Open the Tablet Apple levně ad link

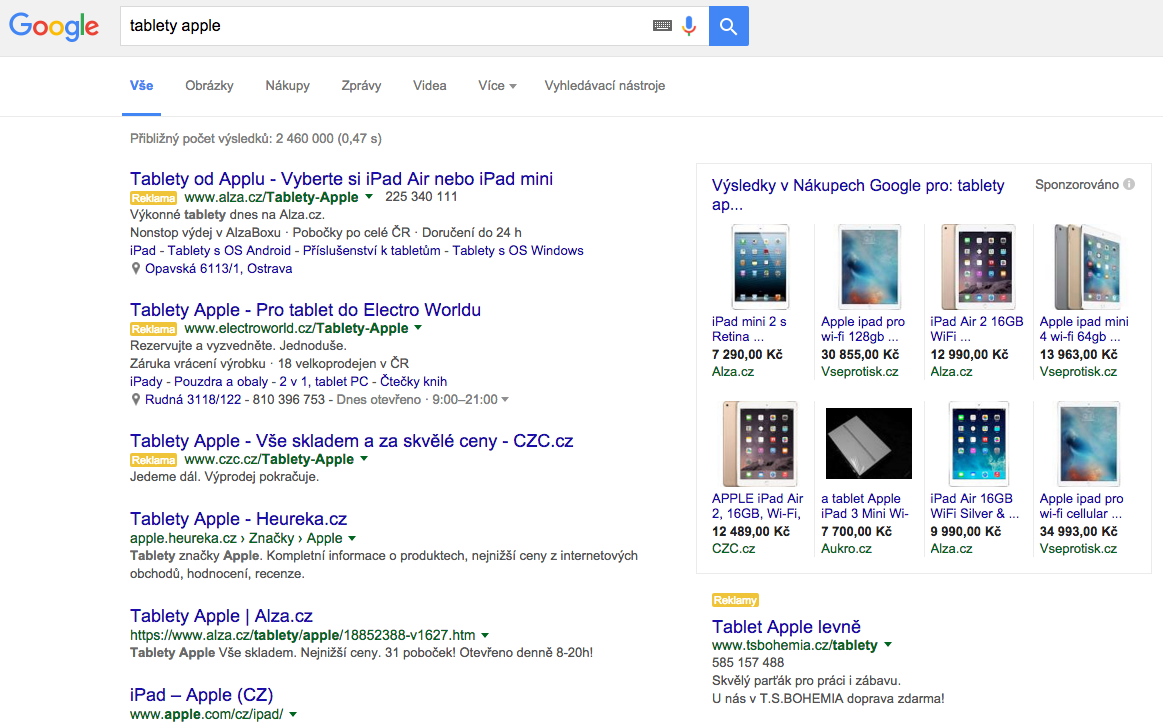pos(786,627)
